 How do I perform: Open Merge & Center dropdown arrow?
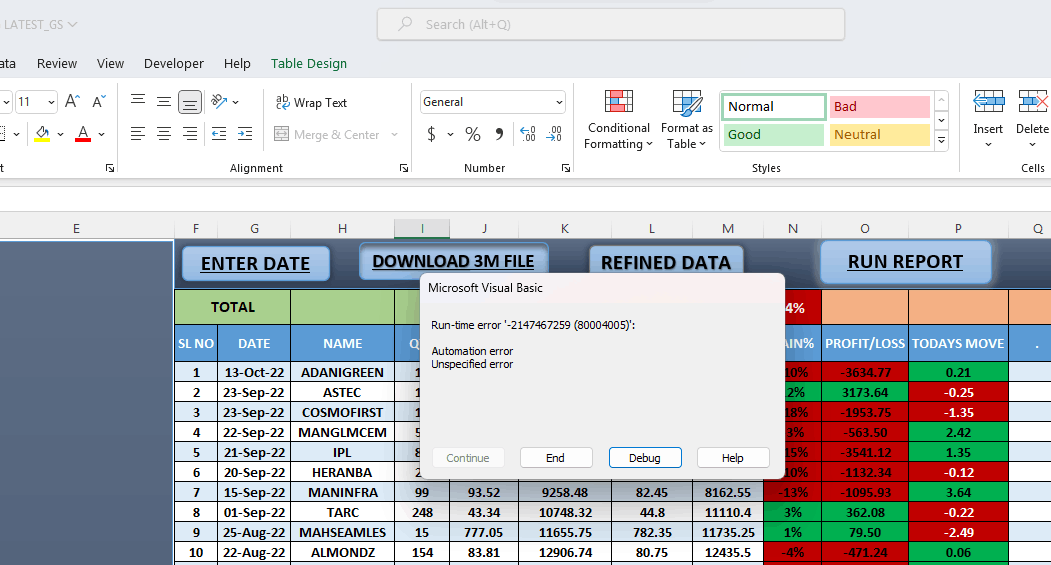(x=394, y=135)
